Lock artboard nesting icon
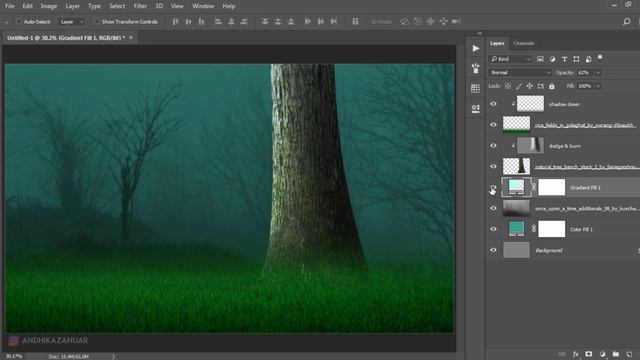The height and width of the screenshot is (360, 640). 540,86
